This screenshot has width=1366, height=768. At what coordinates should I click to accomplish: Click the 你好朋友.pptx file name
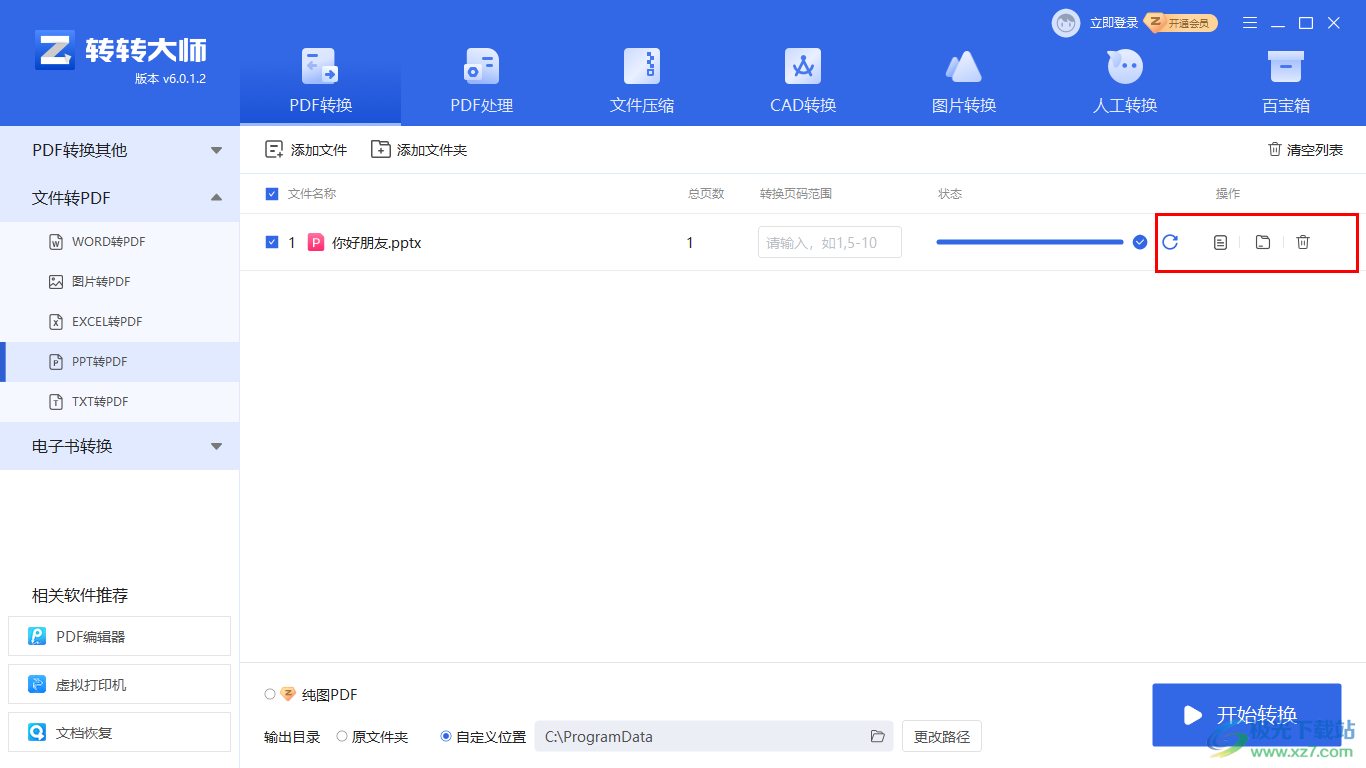(377, 242)
